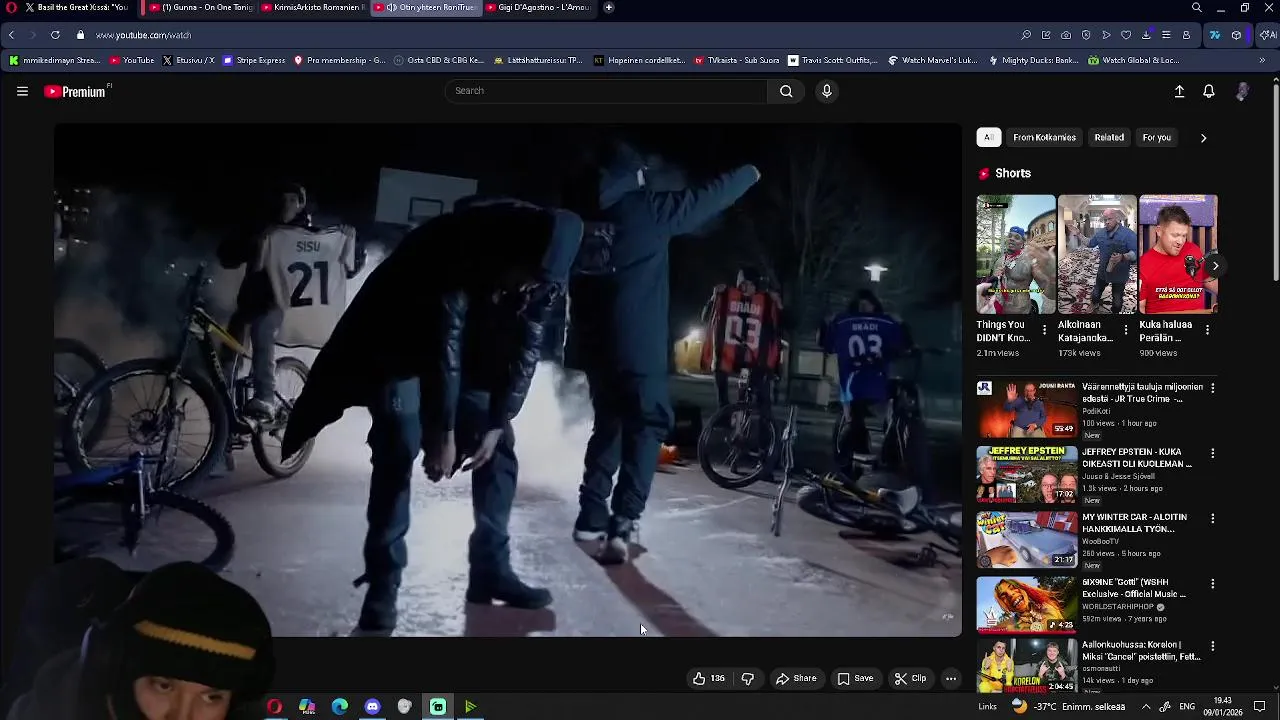This screenshot has width=1280, height=720.
Task: Dislike the video
Action: pyautogui.click(x=747, y=678)
